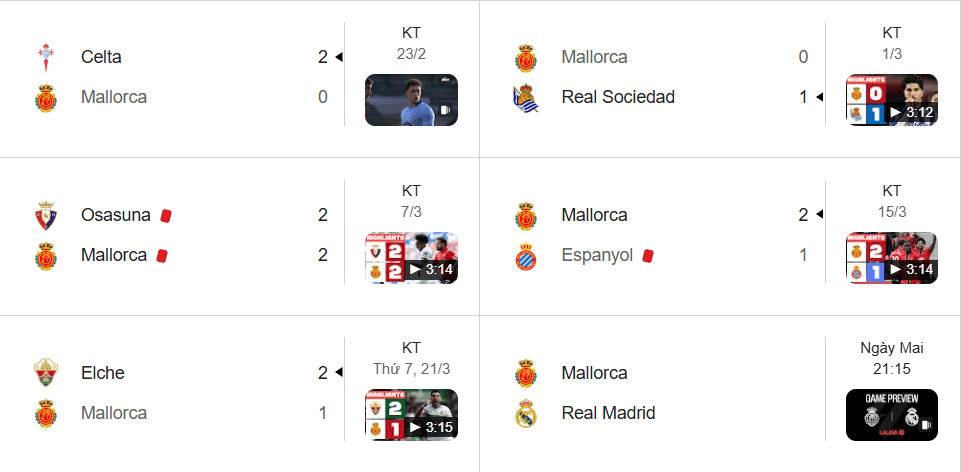Image resolution: width=961 pixels, height=472 pixels.
Task: Open the Elche team name link
Action: (103, 373)
